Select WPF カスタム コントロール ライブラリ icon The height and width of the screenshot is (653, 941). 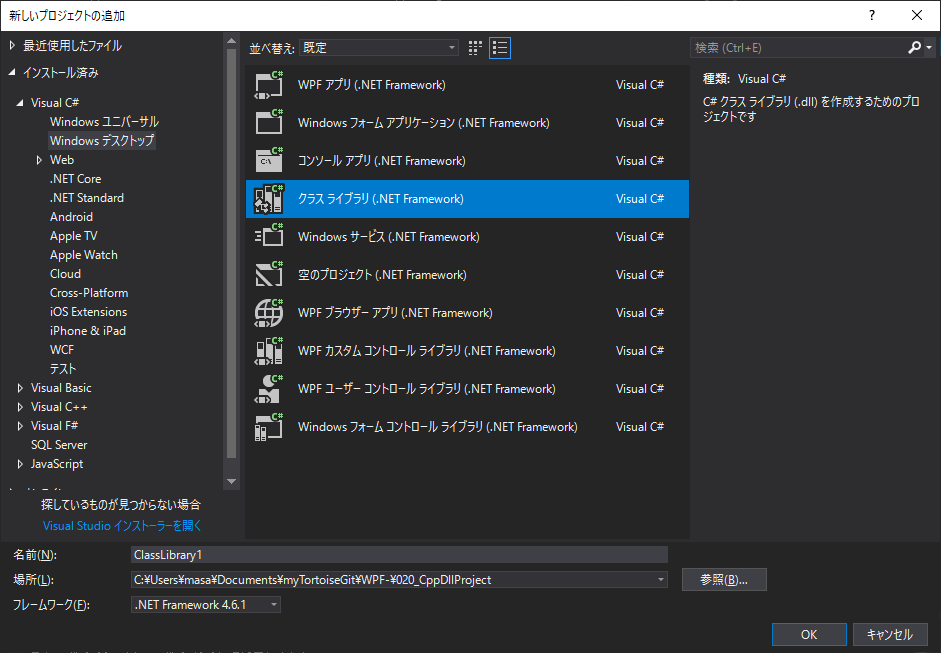pos(268,351)
